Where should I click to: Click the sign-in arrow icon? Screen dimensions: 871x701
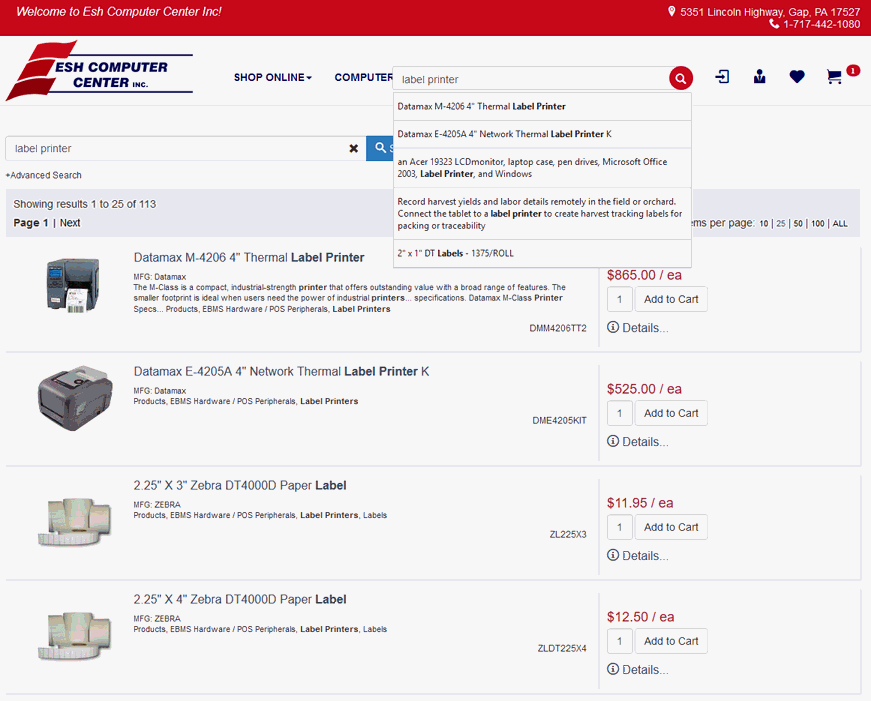pos(722,77)
